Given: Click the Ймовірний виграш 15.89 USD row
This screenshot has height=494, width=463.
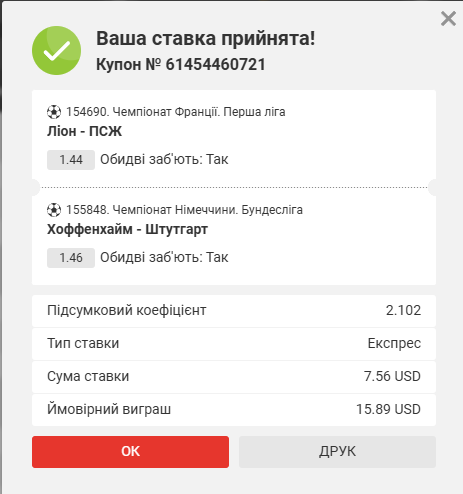Looking at the screenshot, I should point(234,410).
